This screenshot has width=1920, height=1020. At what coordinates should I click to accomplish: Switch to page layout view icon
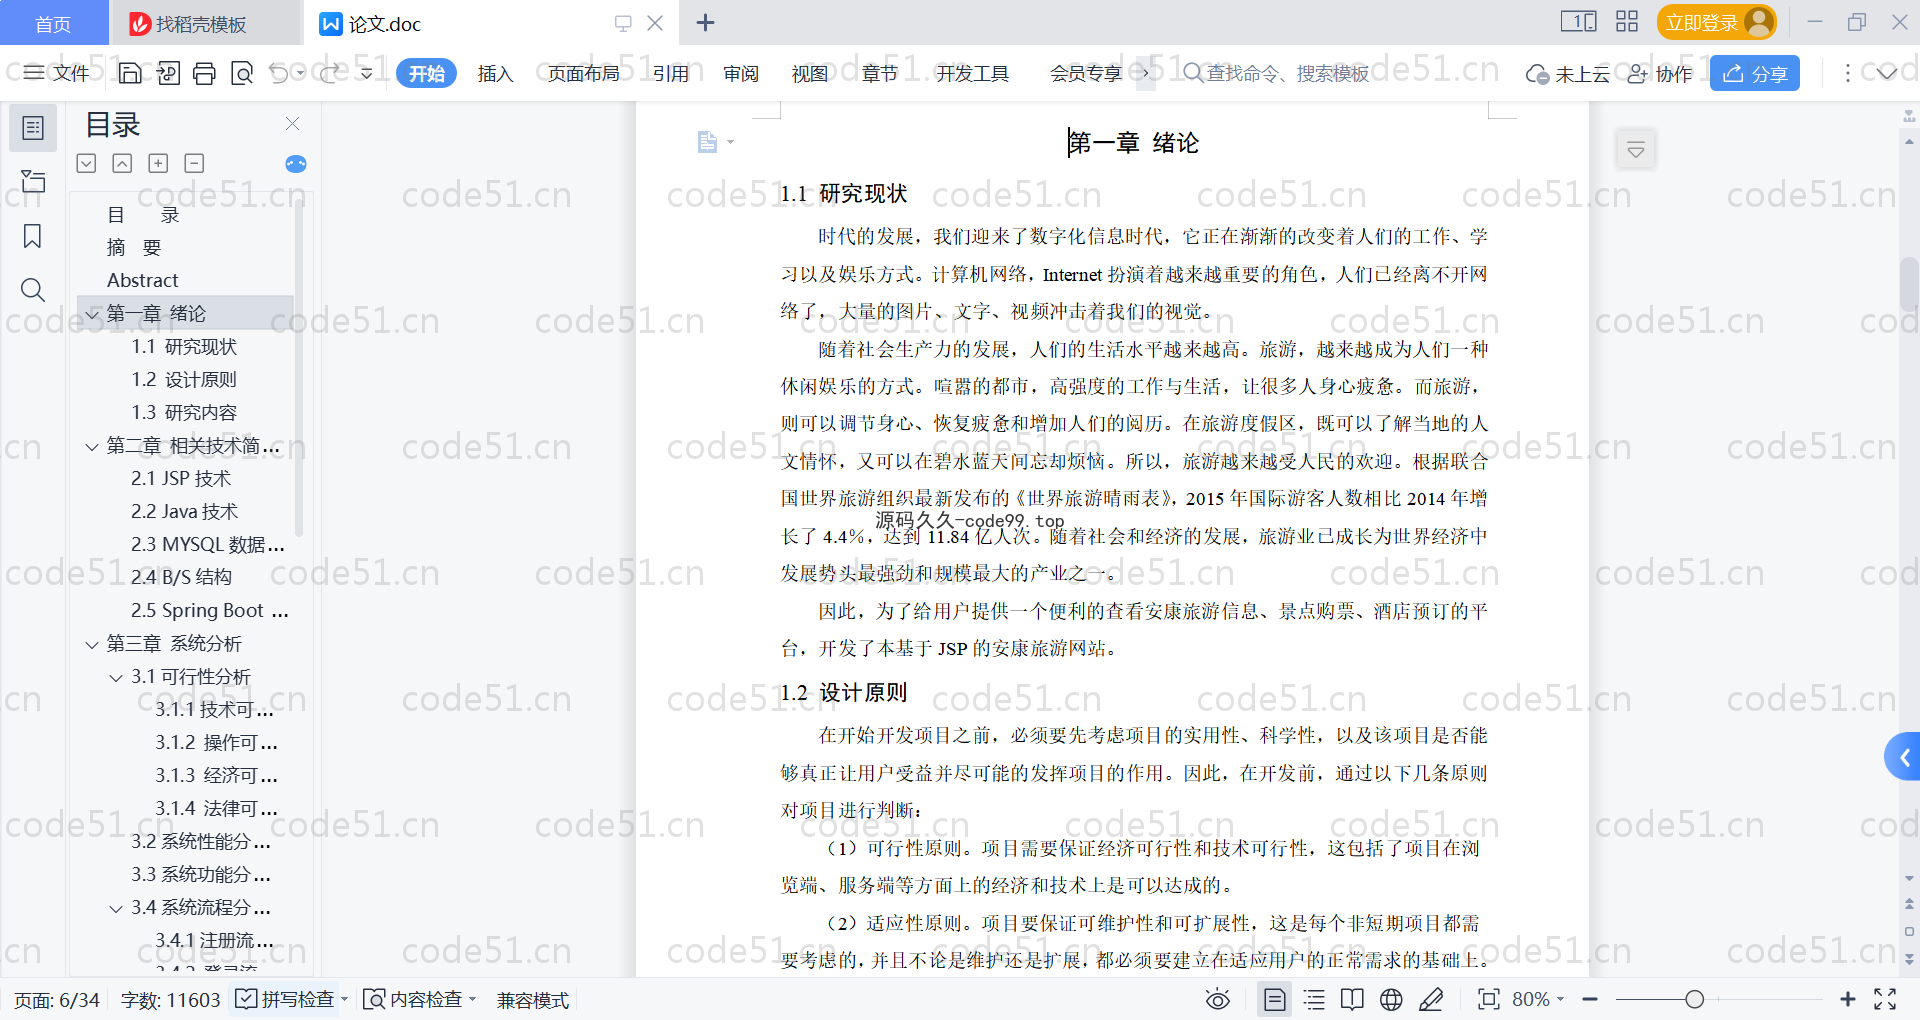pos(1275,999)
